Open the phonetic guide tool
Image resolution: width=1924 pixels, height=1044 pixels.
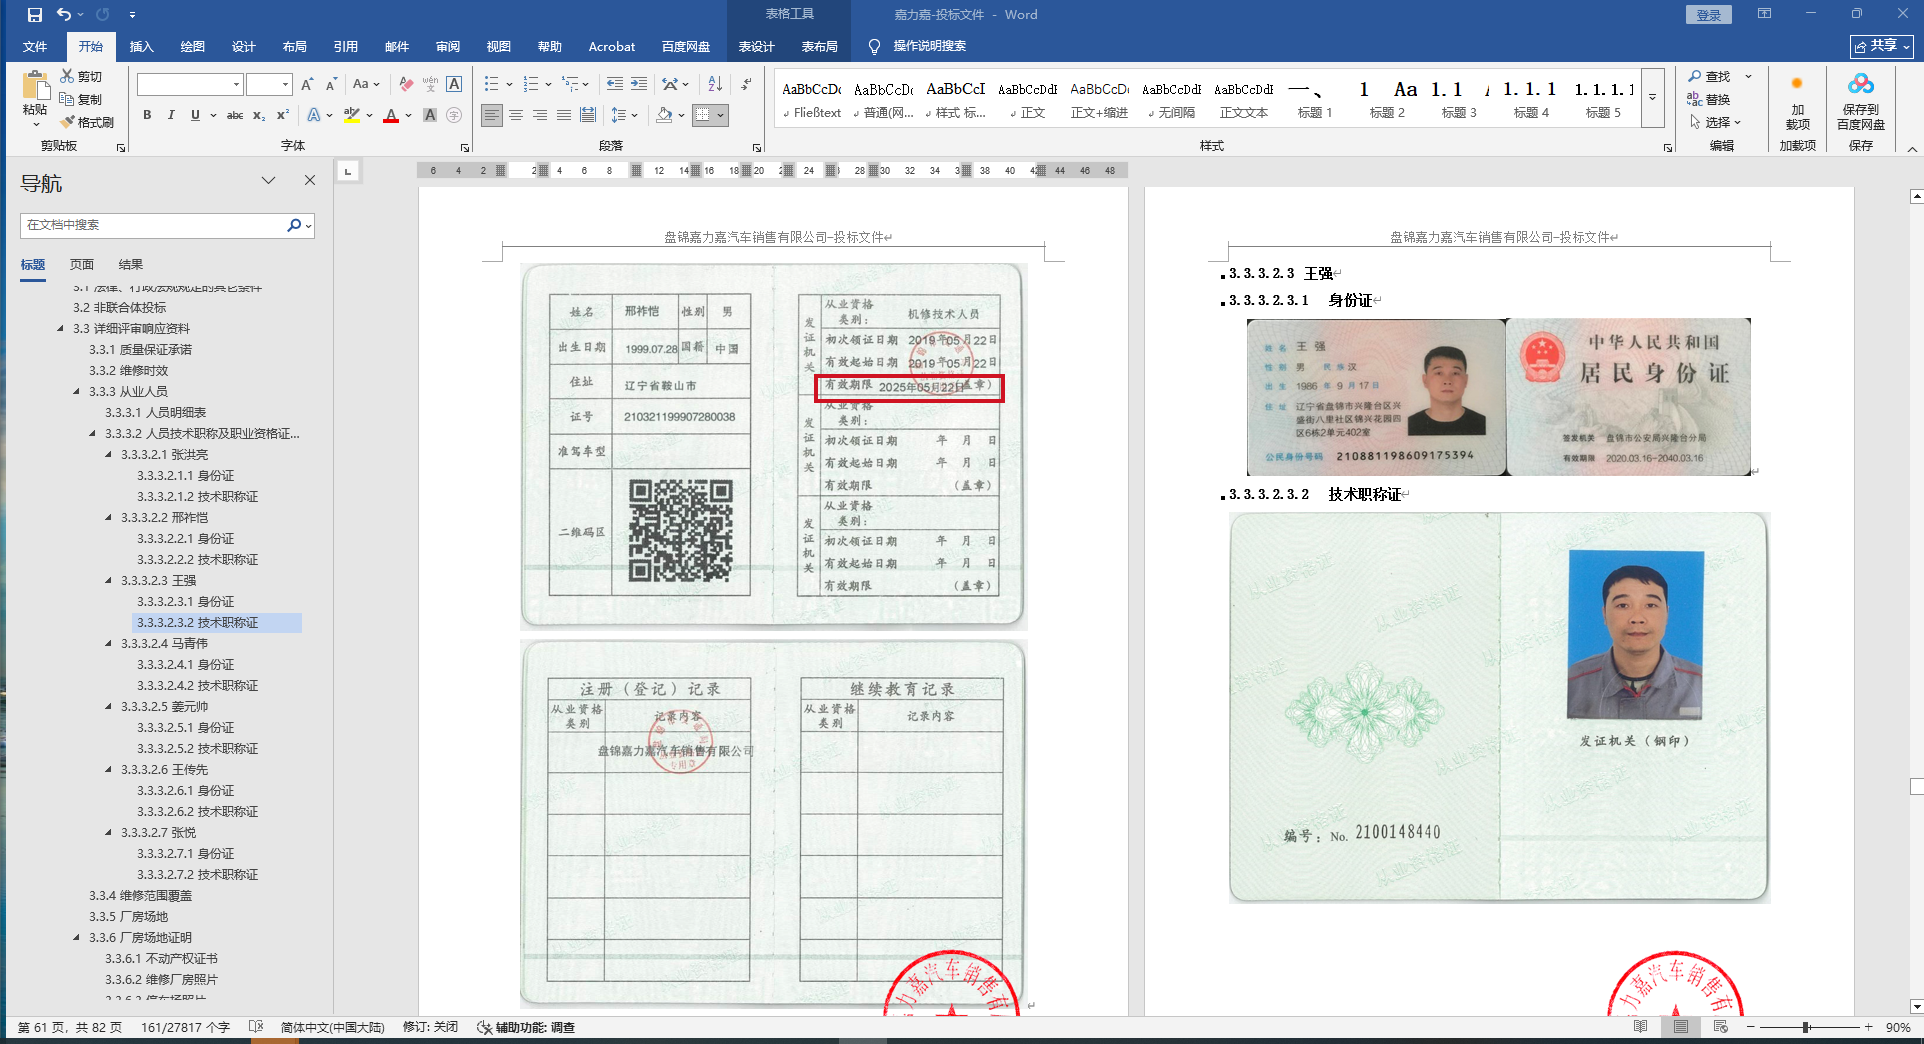430,84
